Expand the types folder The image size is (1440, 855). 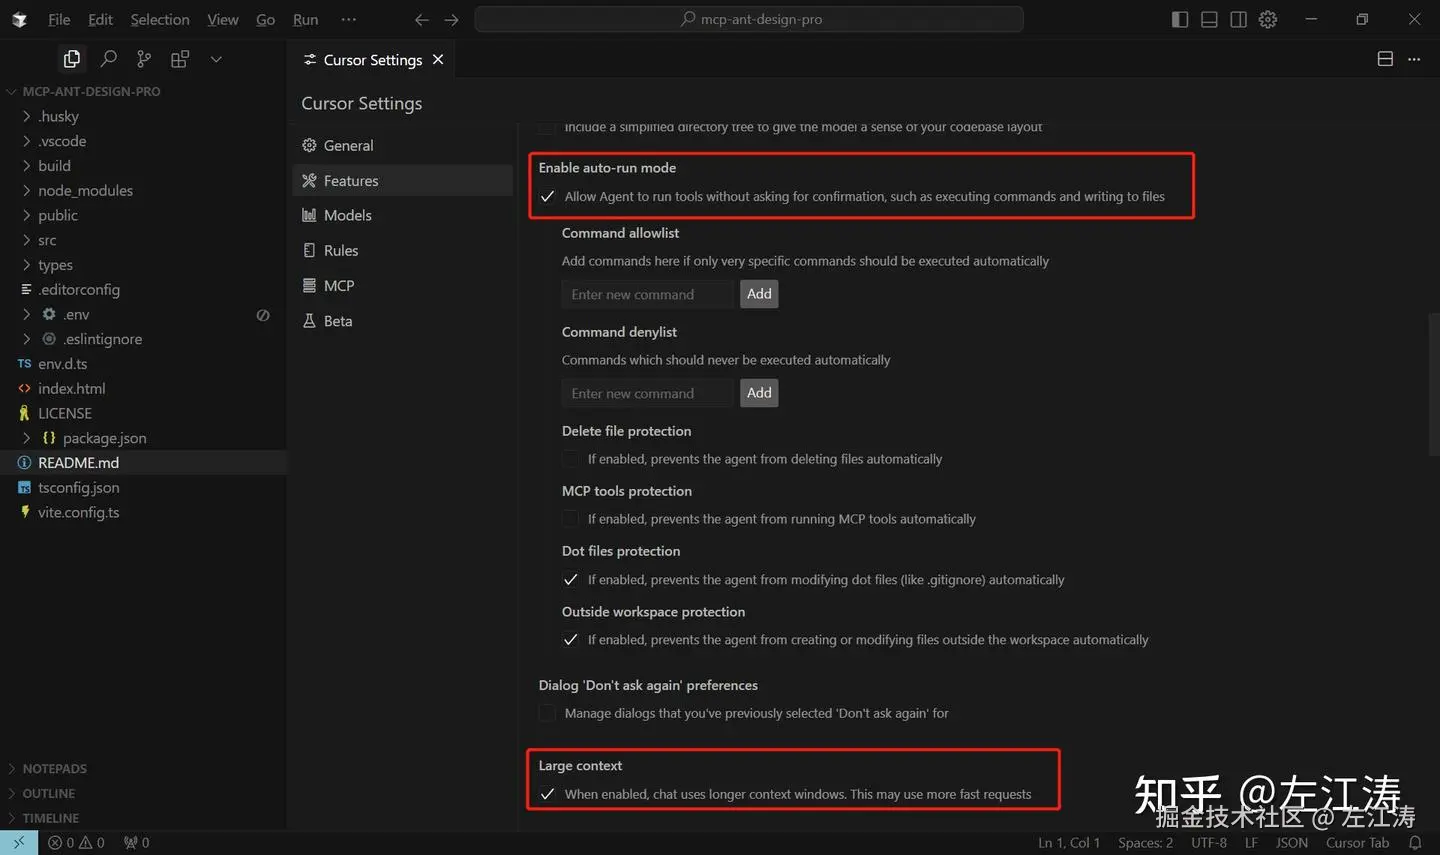[x=143, y=265]
